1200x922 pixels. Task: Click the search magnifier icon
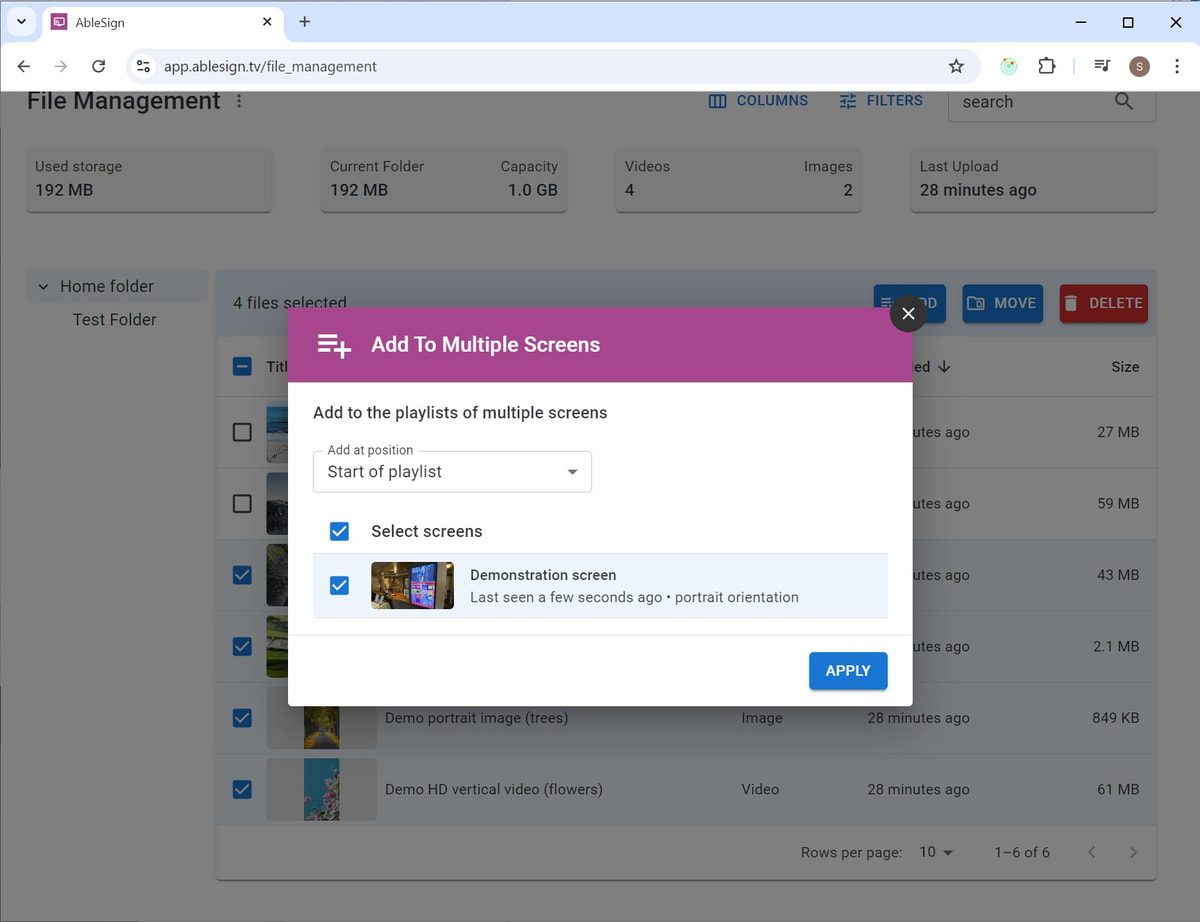point(1123,100)
